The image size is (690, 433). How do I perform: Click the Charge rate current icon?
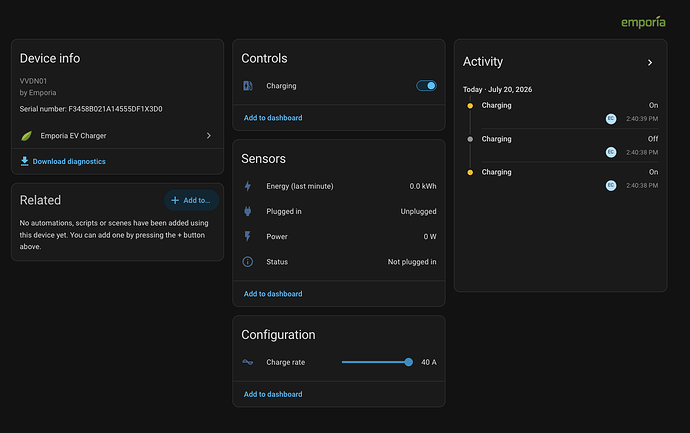[248, 362]
